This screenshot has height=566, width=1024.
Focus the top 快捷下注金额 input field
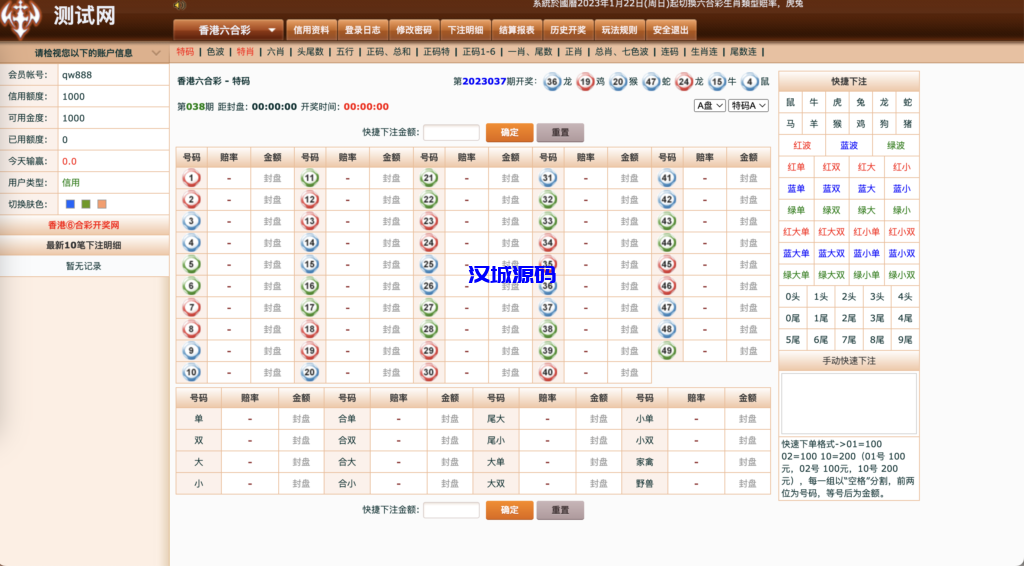pyautogui.click(x=451, y=133)
